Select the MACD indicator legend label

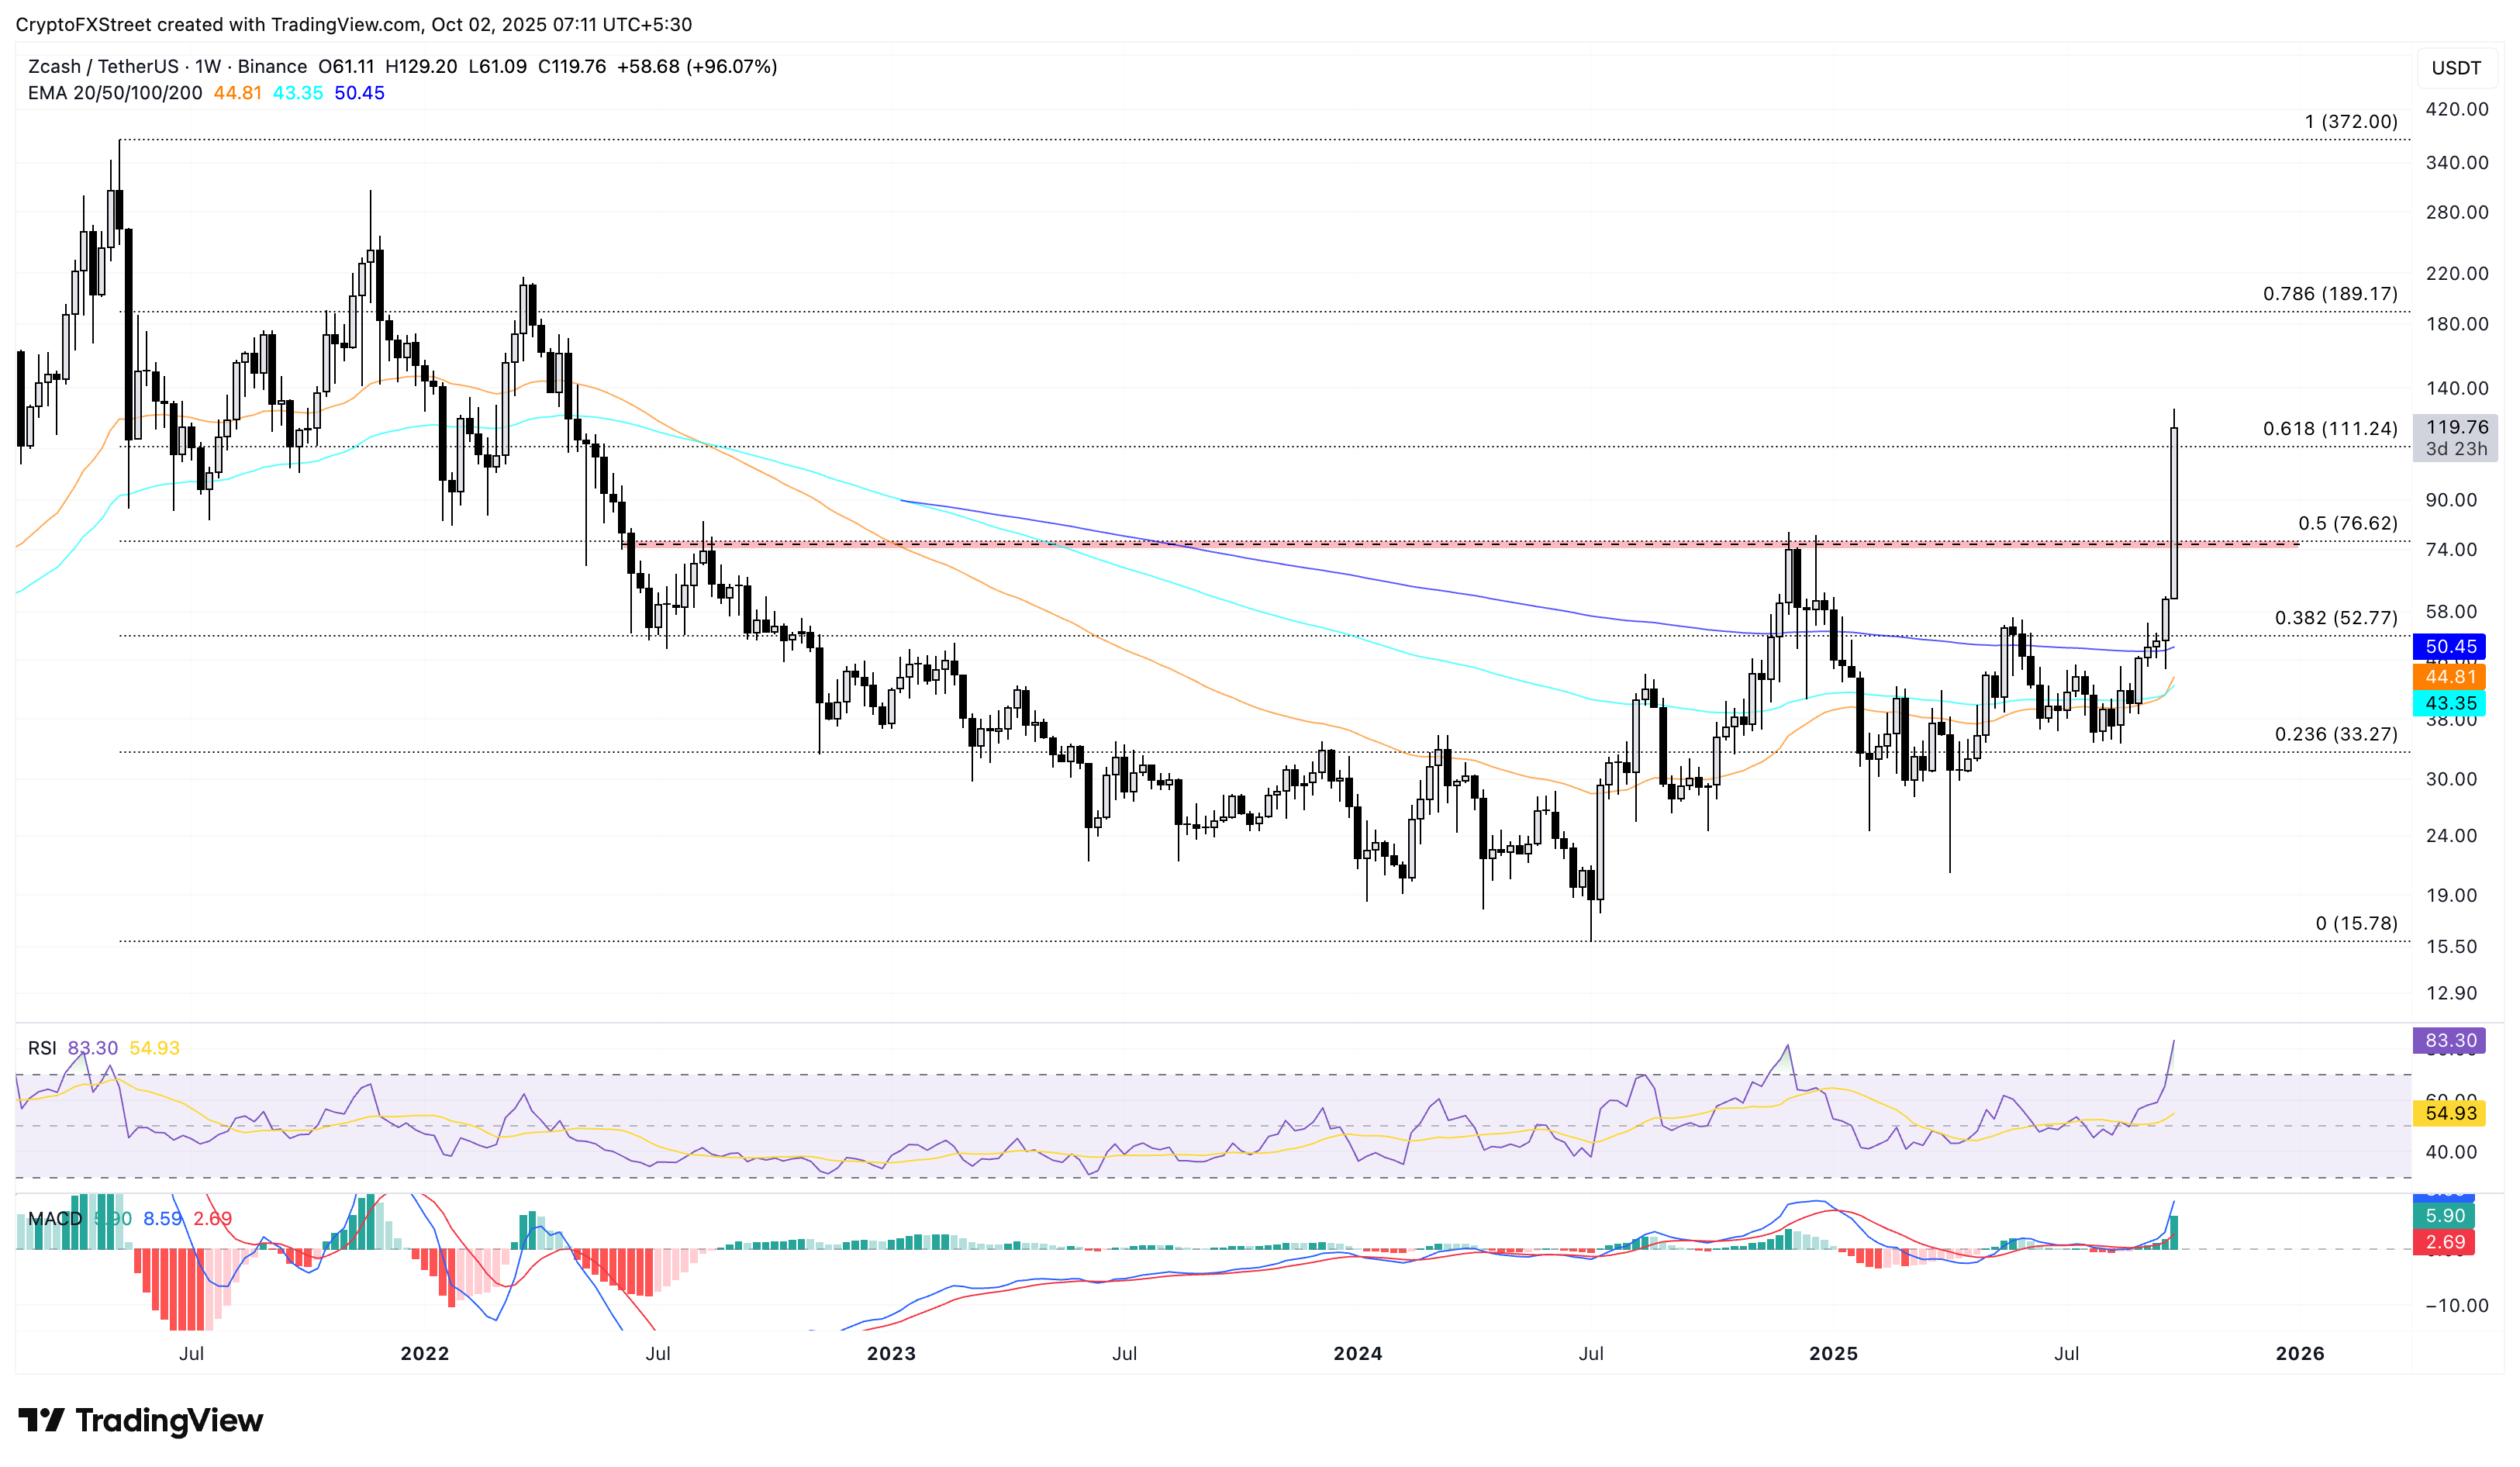(55, 1218)
